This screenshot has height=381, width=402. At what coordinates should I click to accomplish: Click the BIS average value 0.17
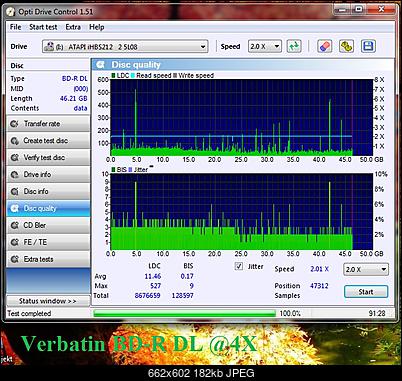(x=187, y=276)
